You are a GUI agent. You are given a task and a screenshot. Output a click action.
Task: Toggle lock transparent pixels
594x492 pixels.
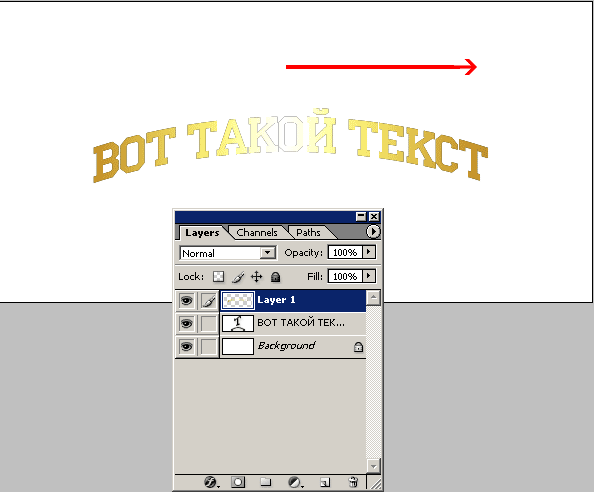pyautogui.click(x=218, y=276)
